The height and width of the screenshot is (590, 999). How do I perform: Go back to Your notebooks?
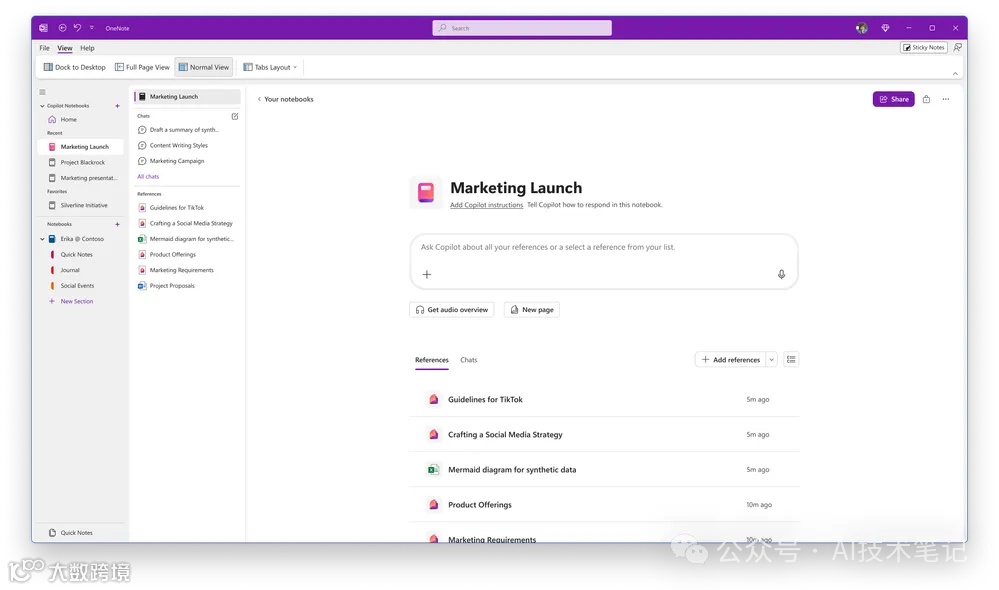tap(285, 99)
